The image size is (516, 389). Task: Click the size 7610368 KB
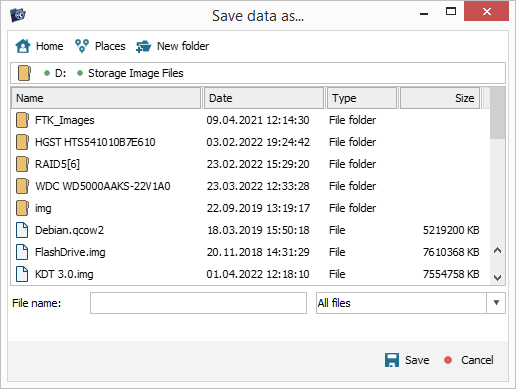[x=451, y=252]
